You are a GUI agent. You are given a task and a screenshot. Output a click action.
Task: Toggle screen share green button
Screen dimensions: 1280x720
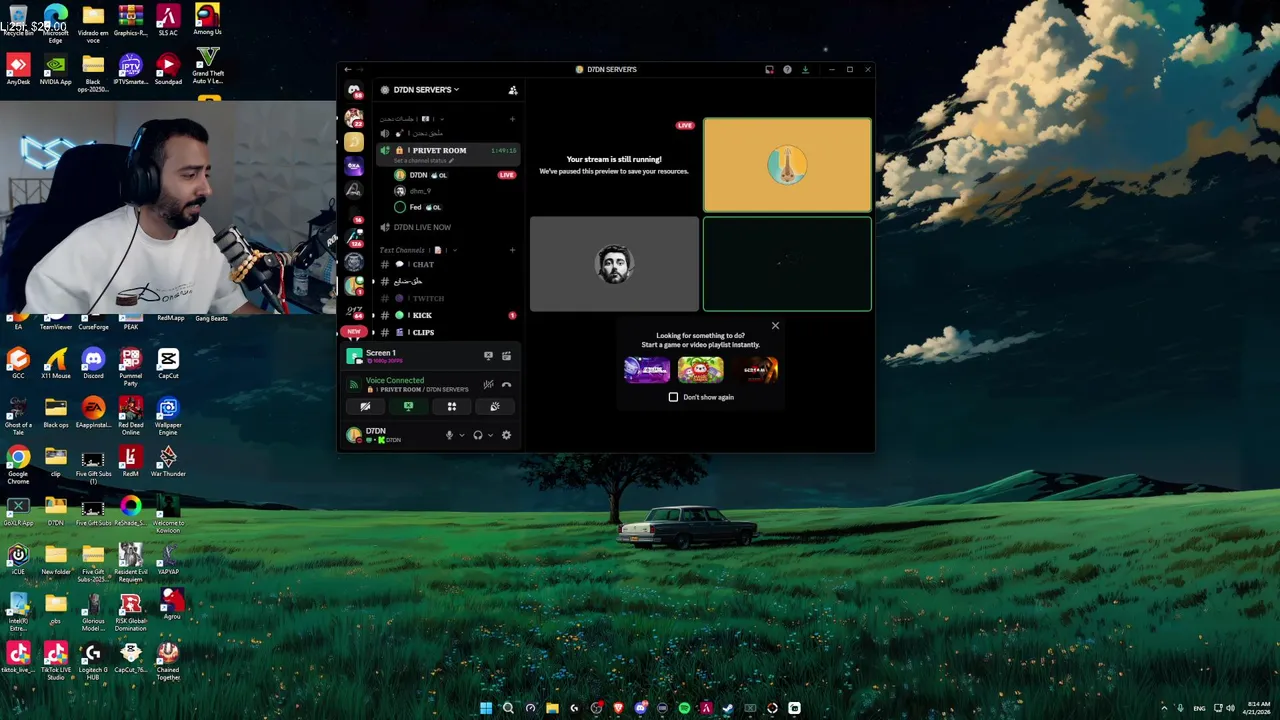(x=408, y=406)
